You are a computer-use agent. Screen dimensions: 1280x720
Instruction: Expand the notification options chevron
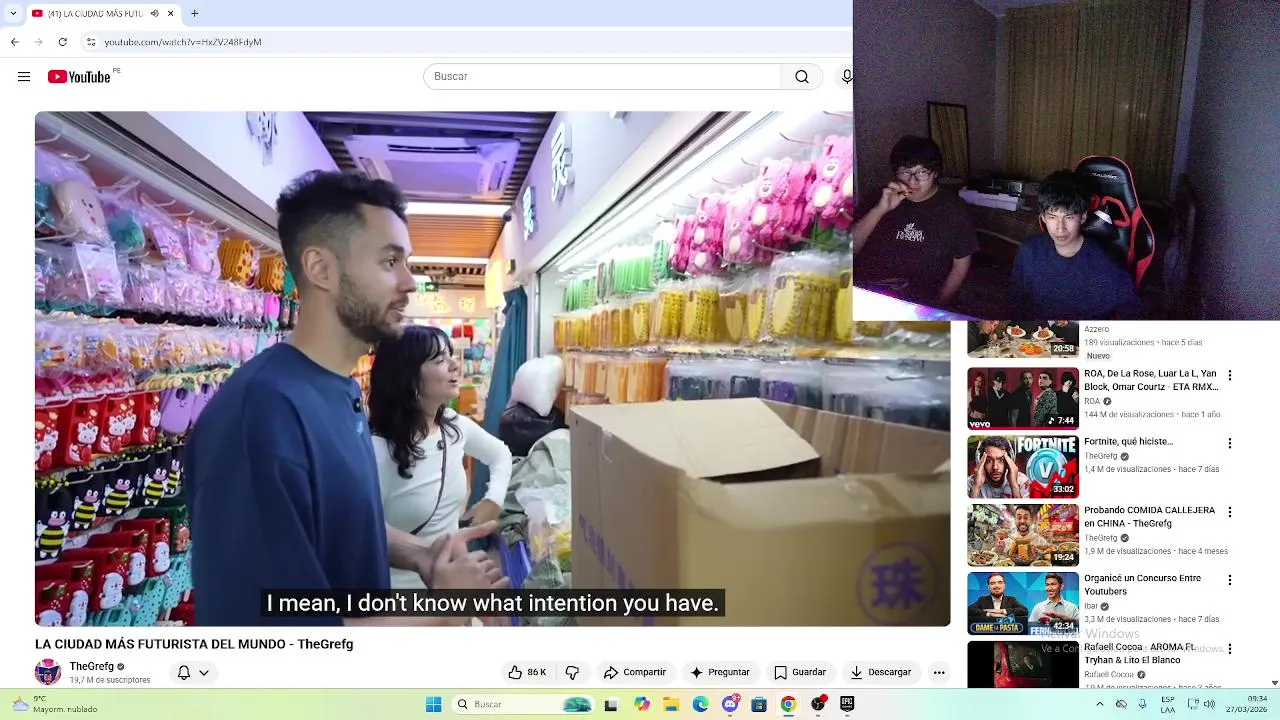click(x=204, y=673)
